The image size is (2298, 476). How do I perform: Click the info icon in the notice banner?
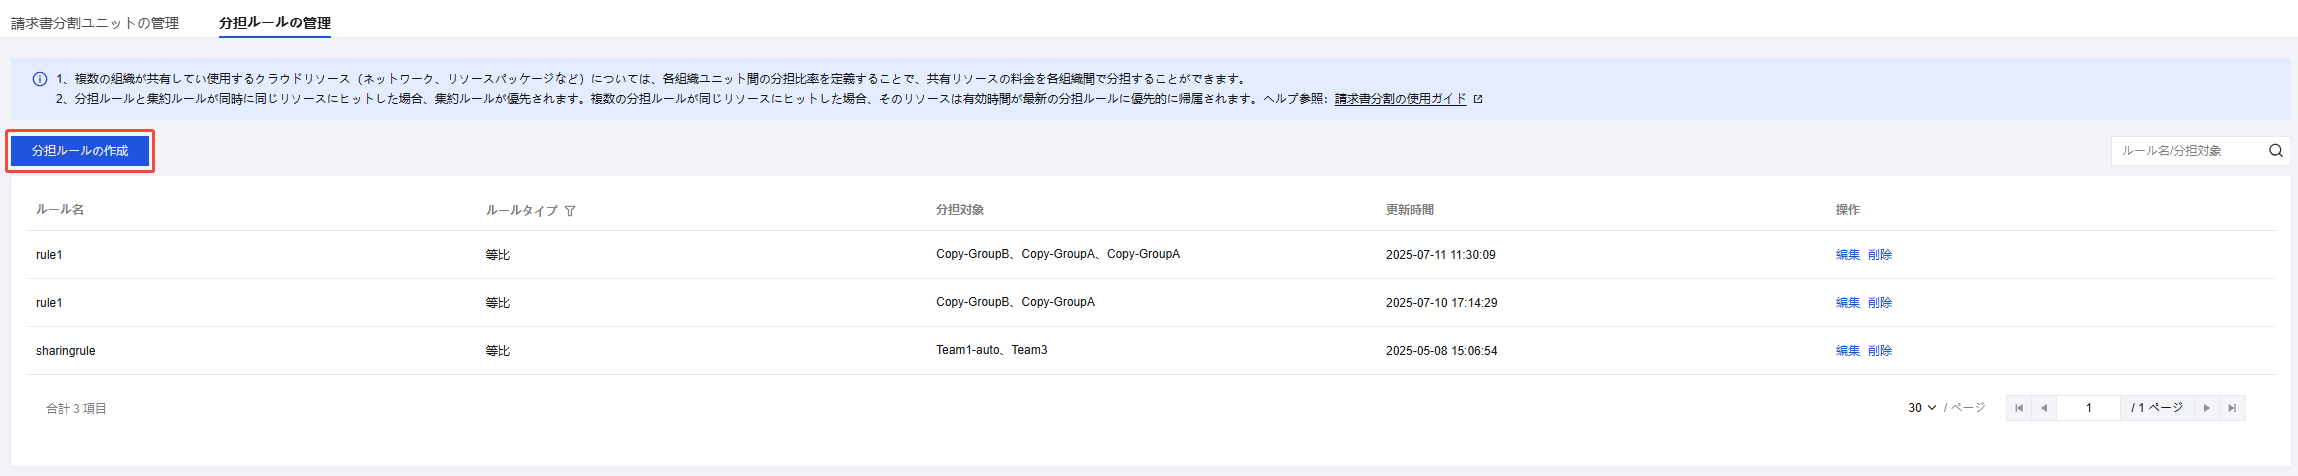pyautogui.click(x=40, y=79)
